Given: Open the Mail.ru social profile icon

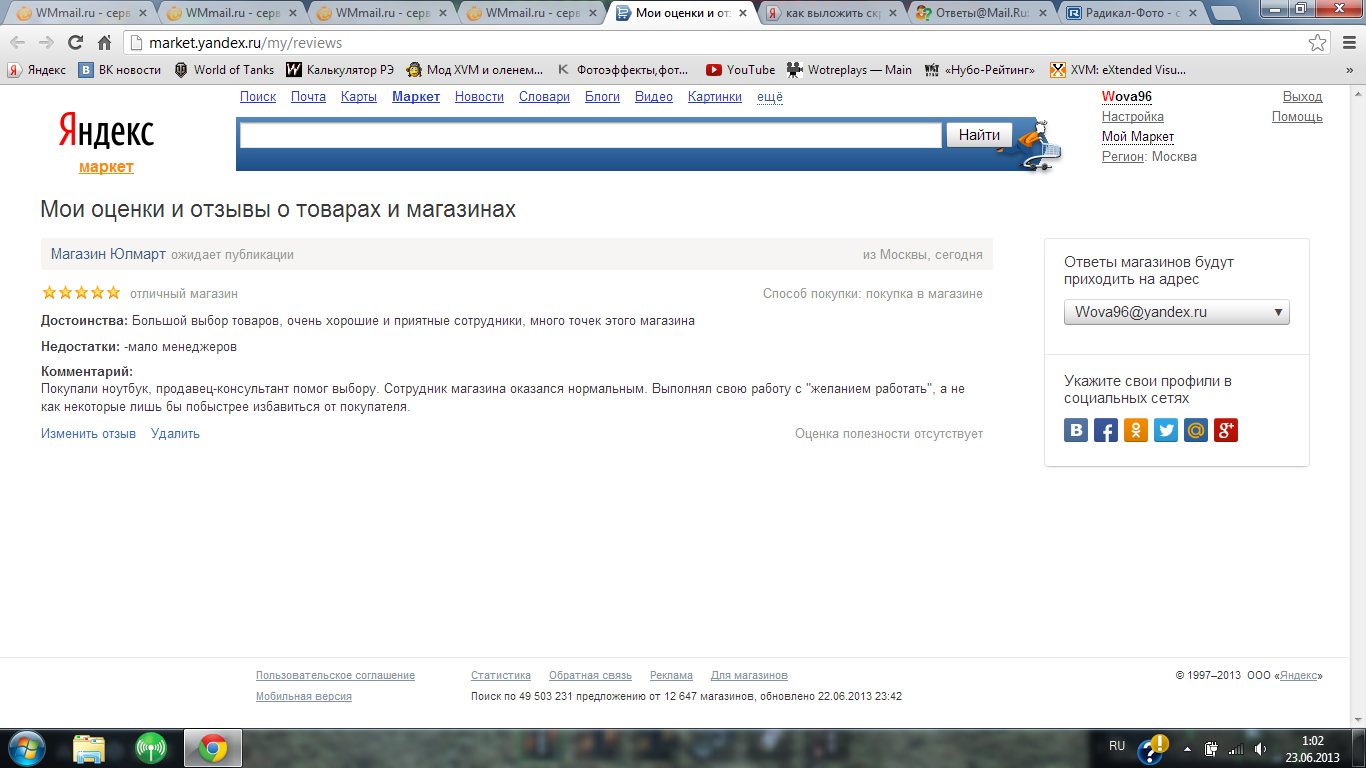Looking at the screenshot, I should point(1196,430).
